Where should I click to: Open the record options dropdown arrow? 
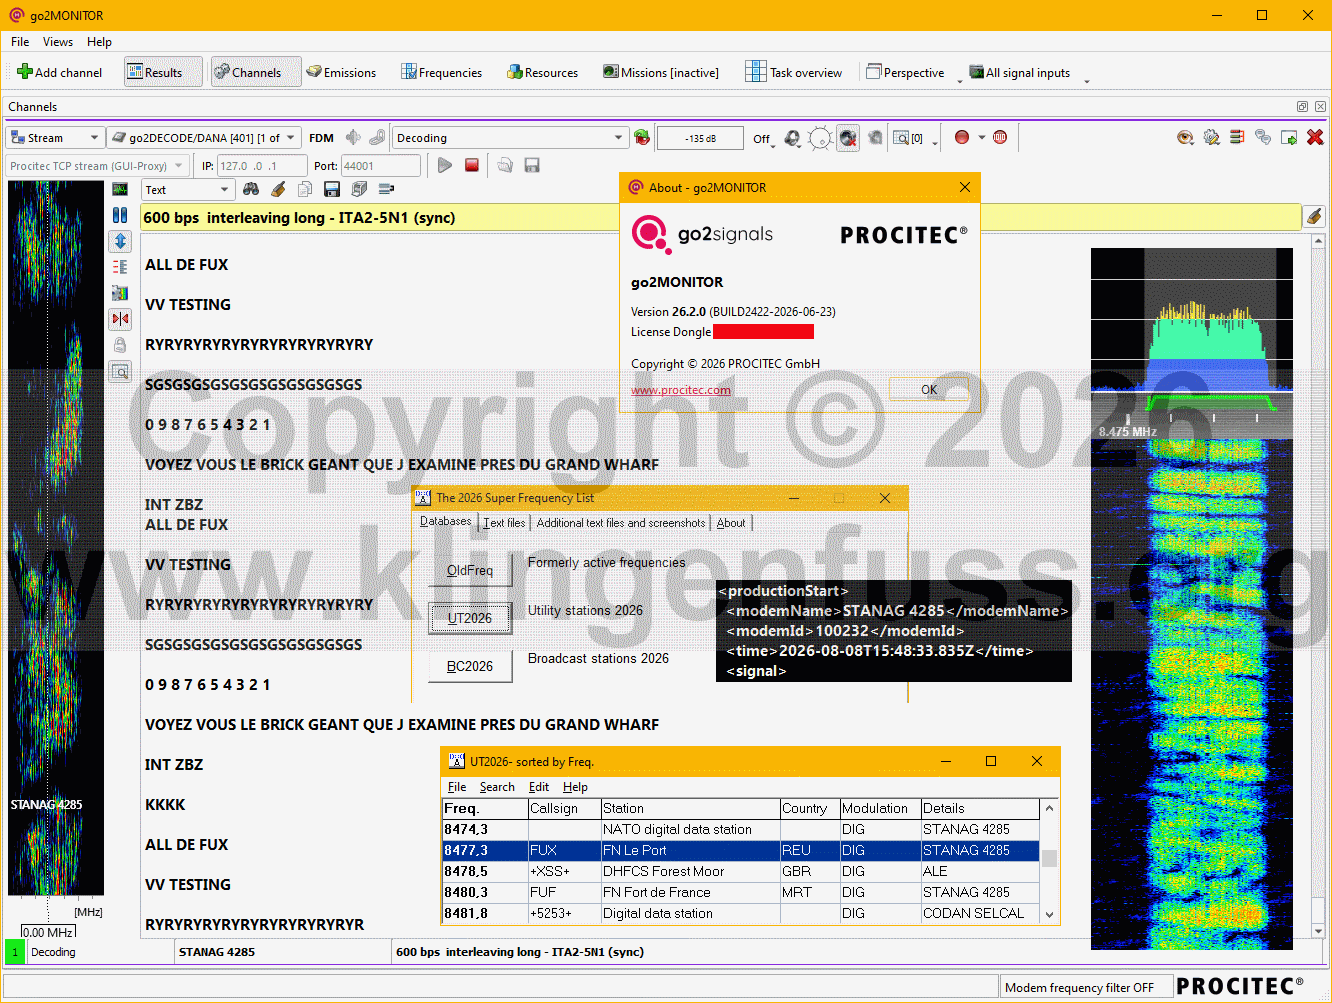click(x=982, y=137)
